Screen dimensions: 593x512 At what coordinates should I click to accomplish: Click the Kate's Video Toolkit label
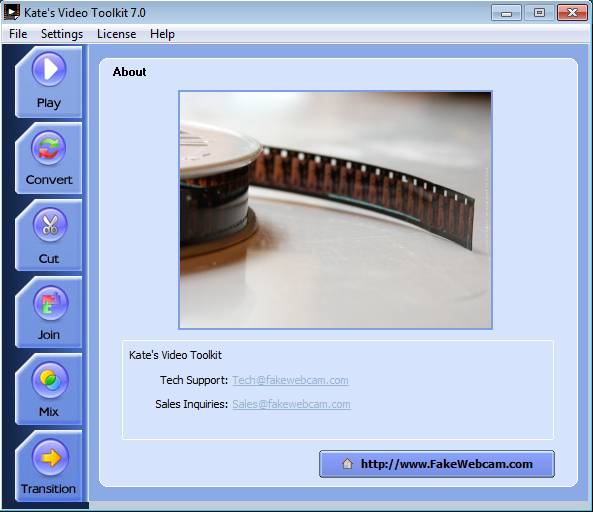pos(175,355)
